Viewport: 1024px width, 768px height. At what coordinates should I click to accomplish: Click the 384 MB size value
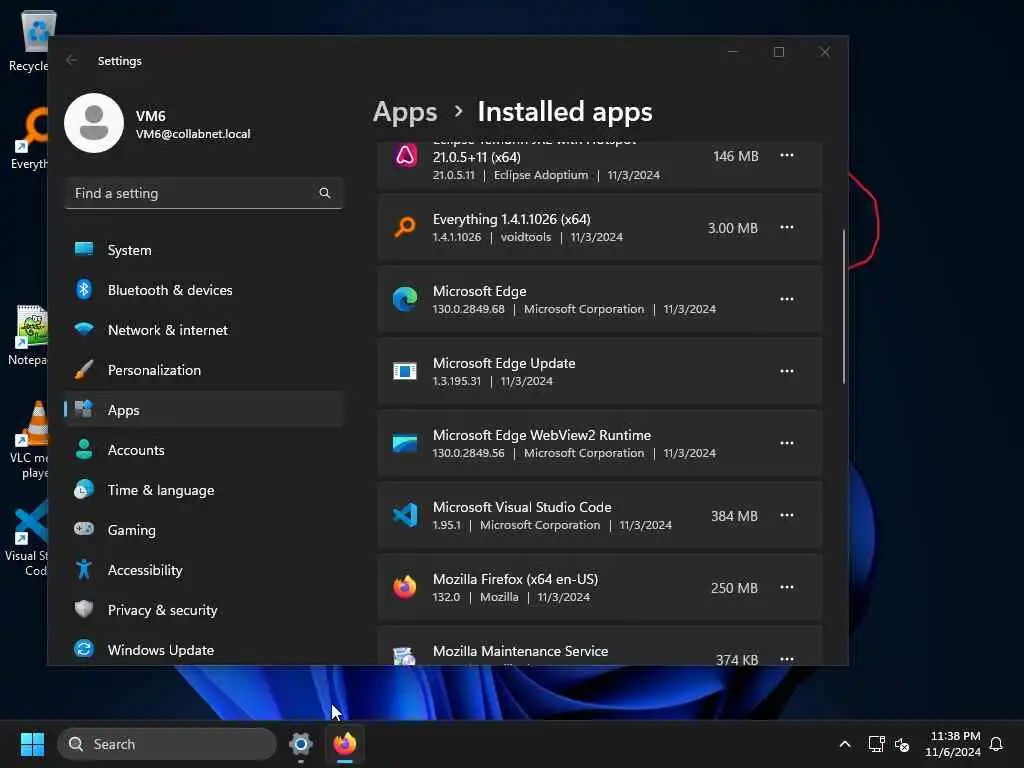(734, 516)
